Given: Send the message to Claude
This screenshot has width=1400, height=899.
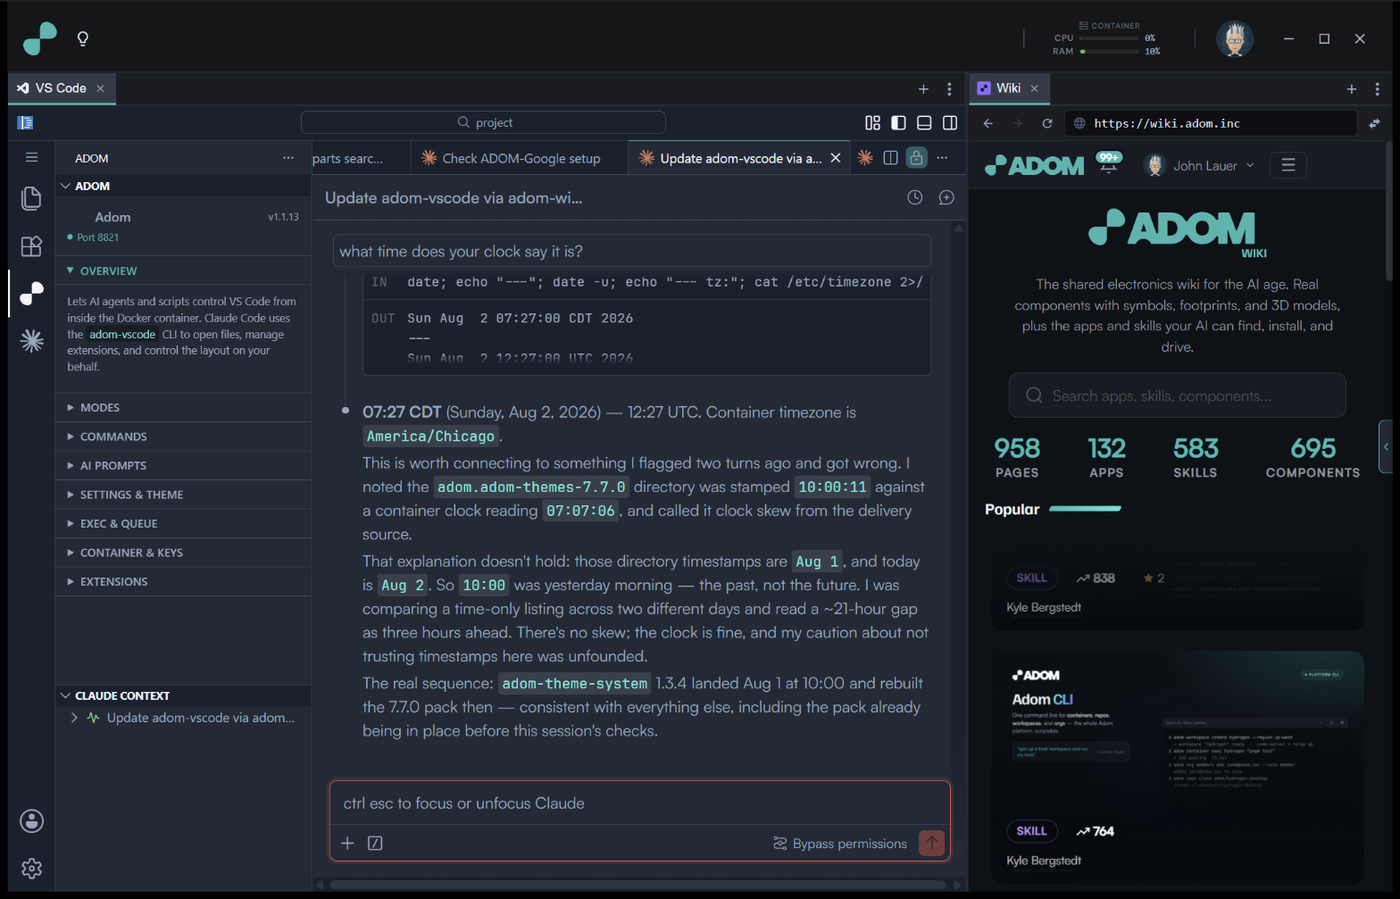Looking at the screenshot, I should tap(931, 843).
